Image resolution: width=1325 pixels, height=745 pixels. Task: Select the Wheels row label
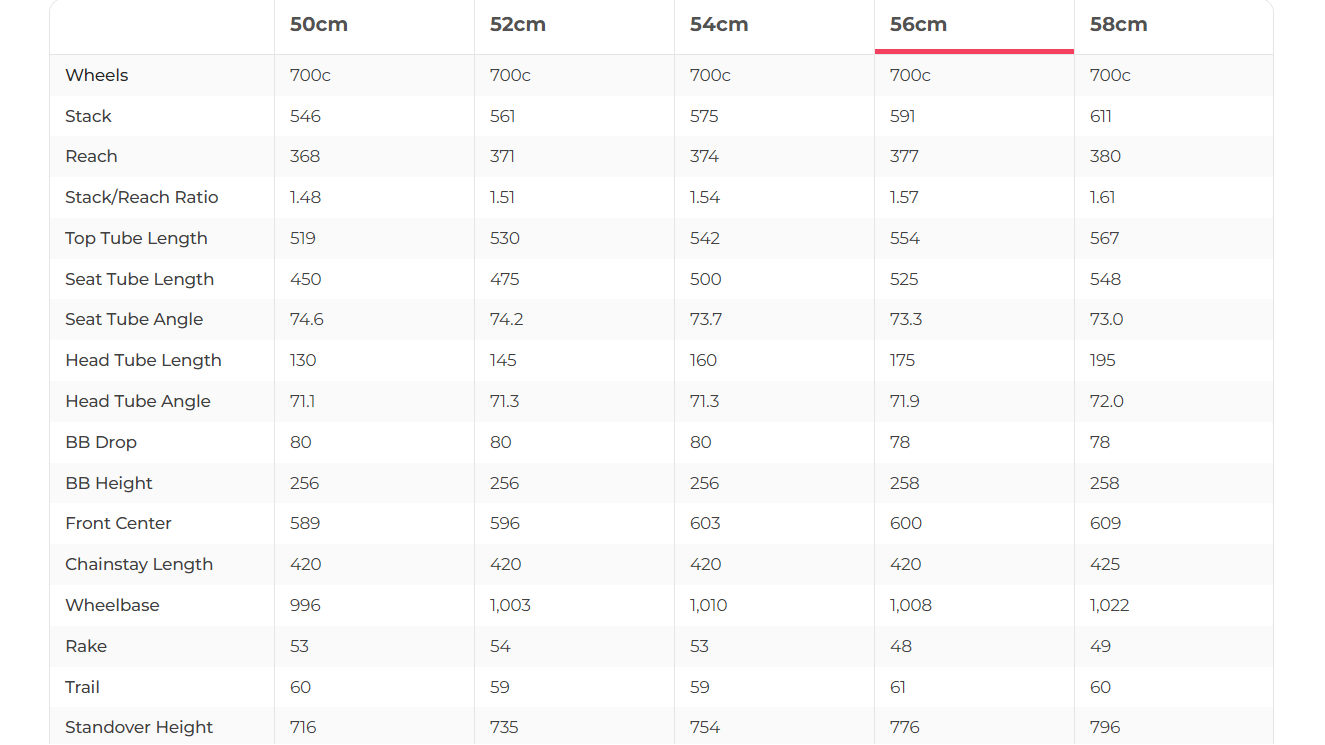coord(97,75)
